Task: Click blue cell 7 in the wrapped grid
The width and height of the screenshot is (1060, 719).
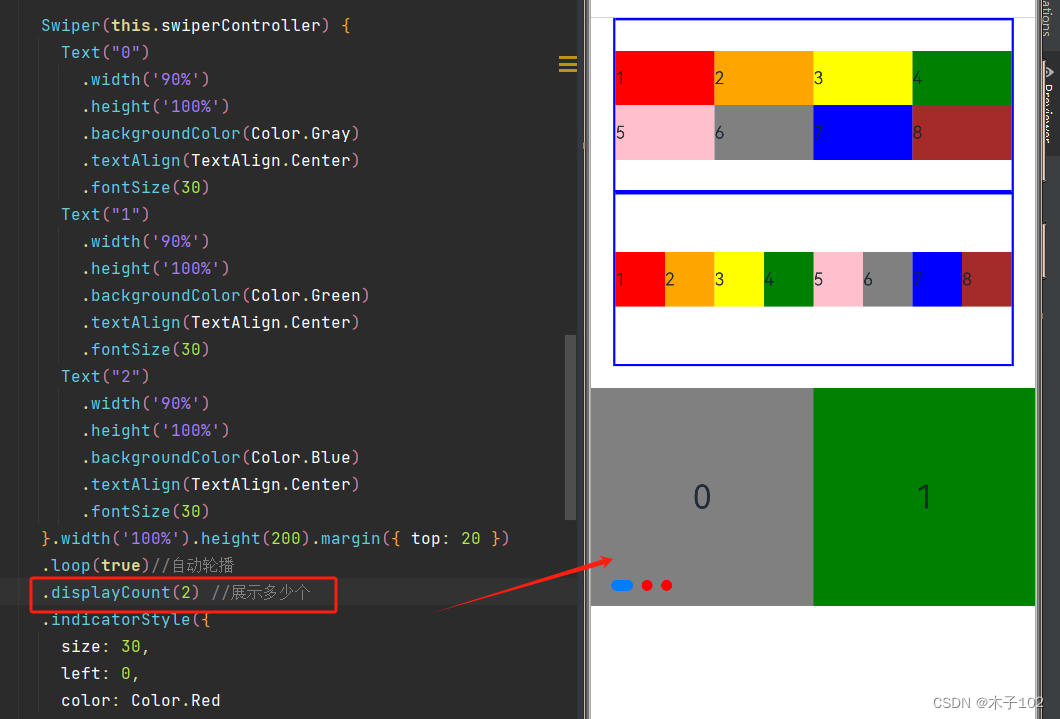Action: (x=863, y=132)
